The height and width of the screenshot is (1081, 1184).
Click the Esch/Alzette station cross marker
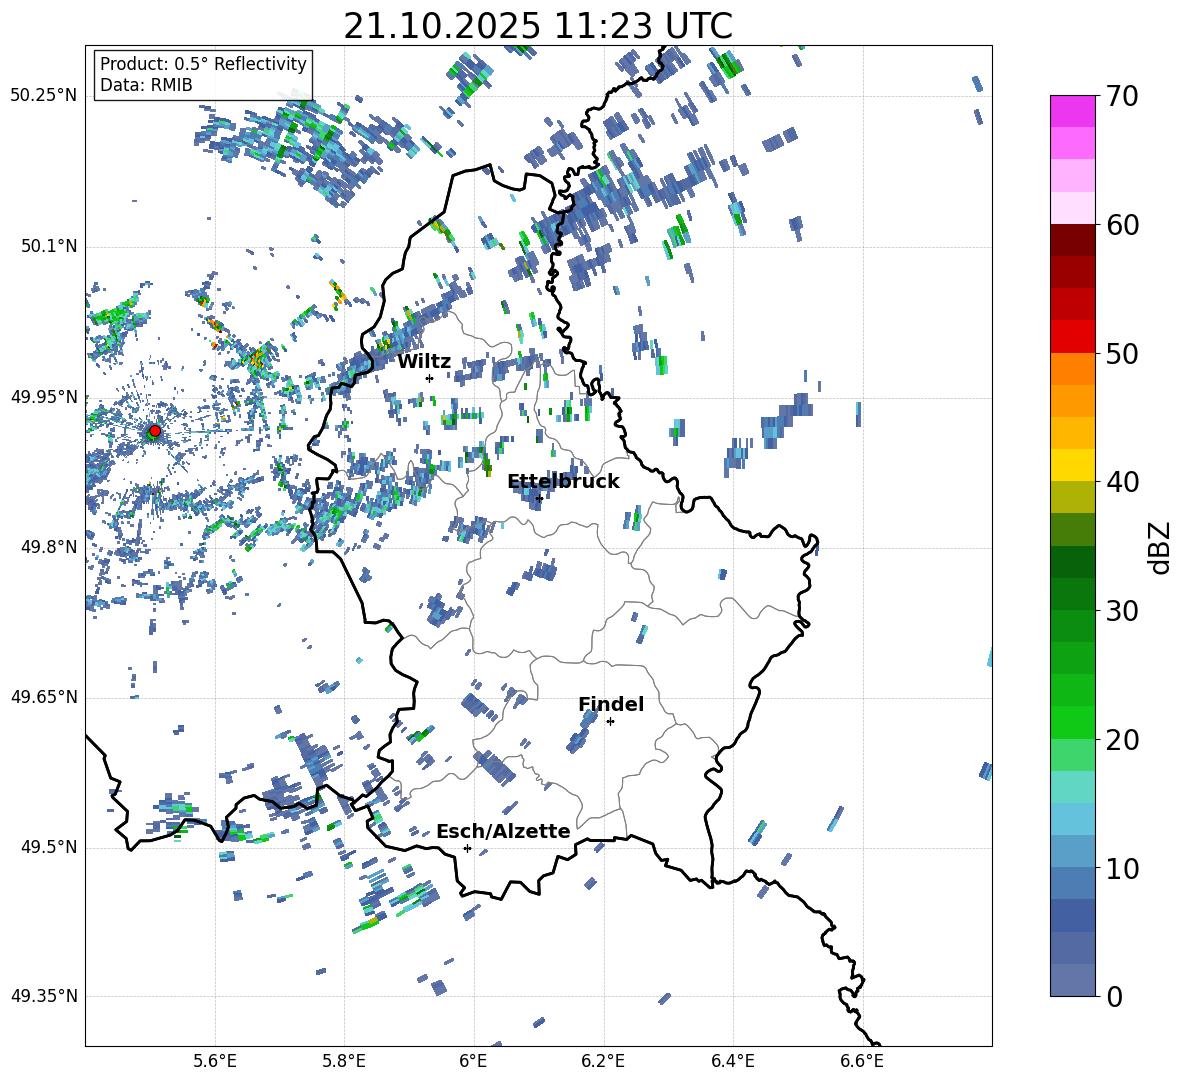point(467,848)
